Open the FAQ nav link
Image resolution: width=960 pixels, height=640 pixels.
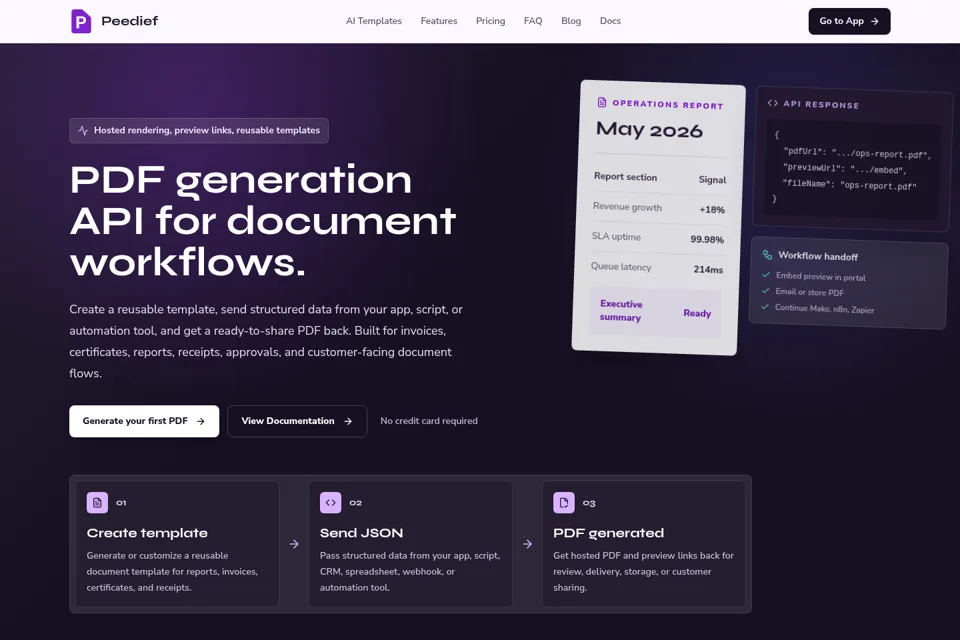533,21
